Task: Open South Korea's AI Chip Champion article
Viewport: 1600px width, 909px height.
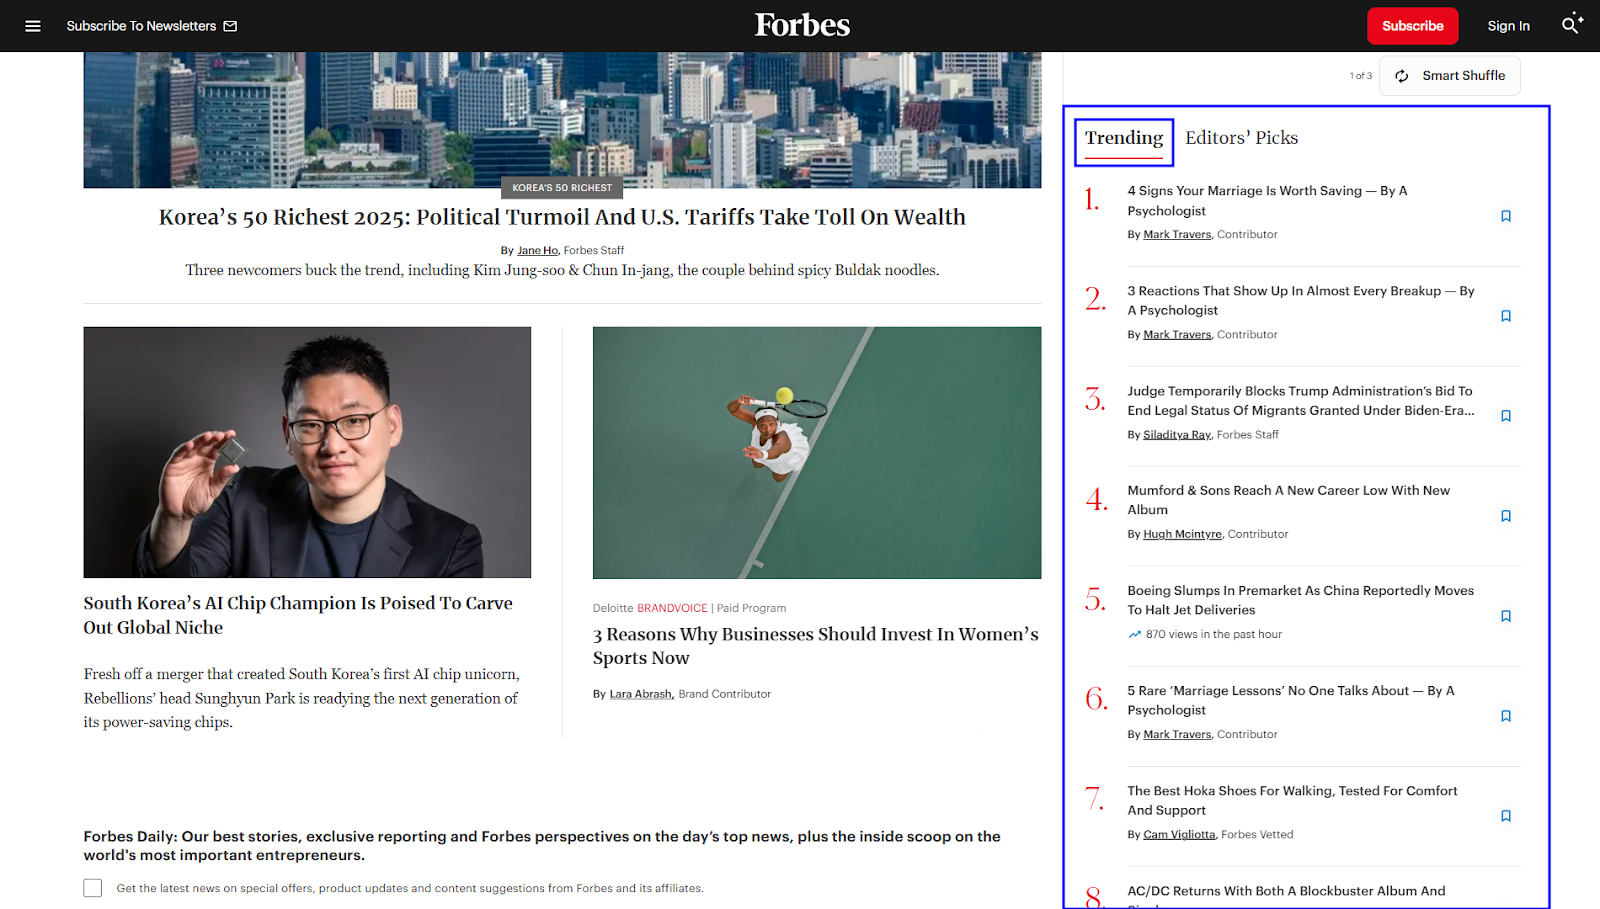Action: point(298,615)
